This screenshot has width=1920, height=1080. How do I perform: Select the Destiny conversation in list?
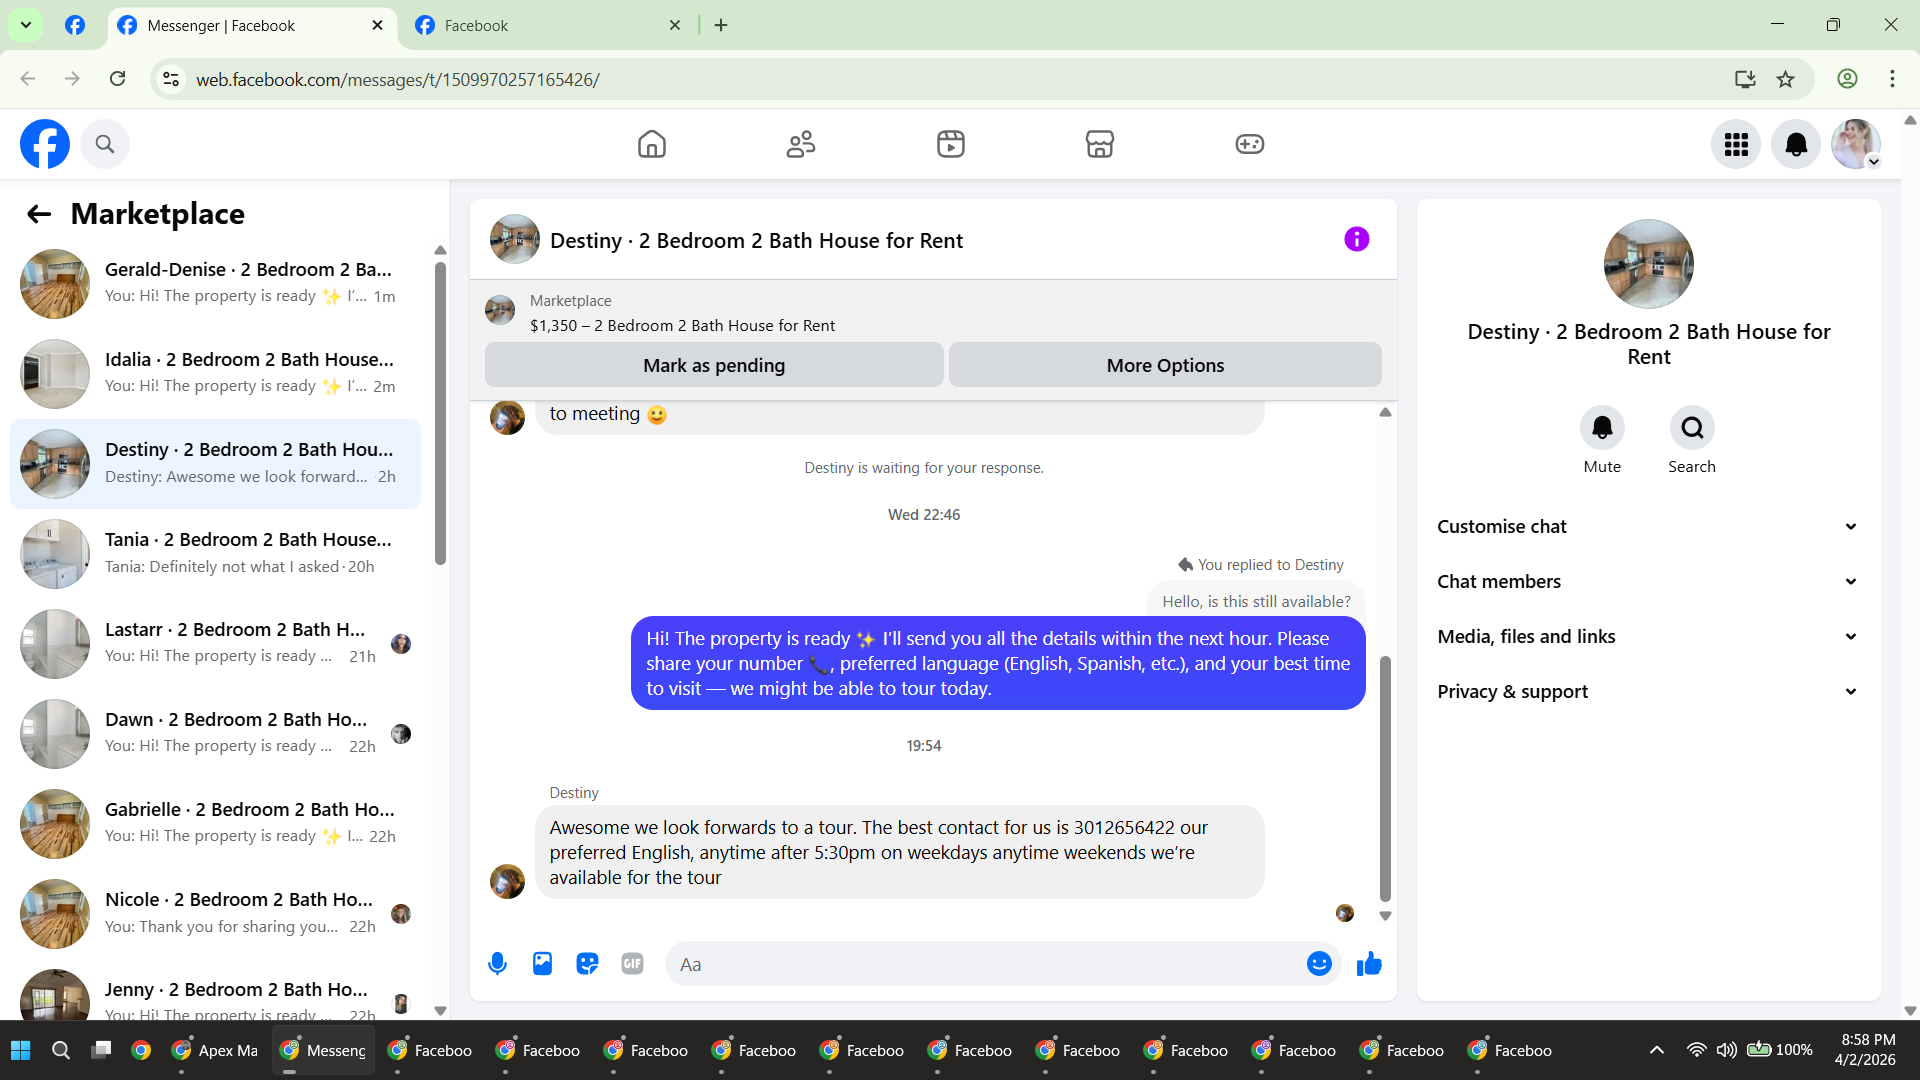[x=215, y=464]
